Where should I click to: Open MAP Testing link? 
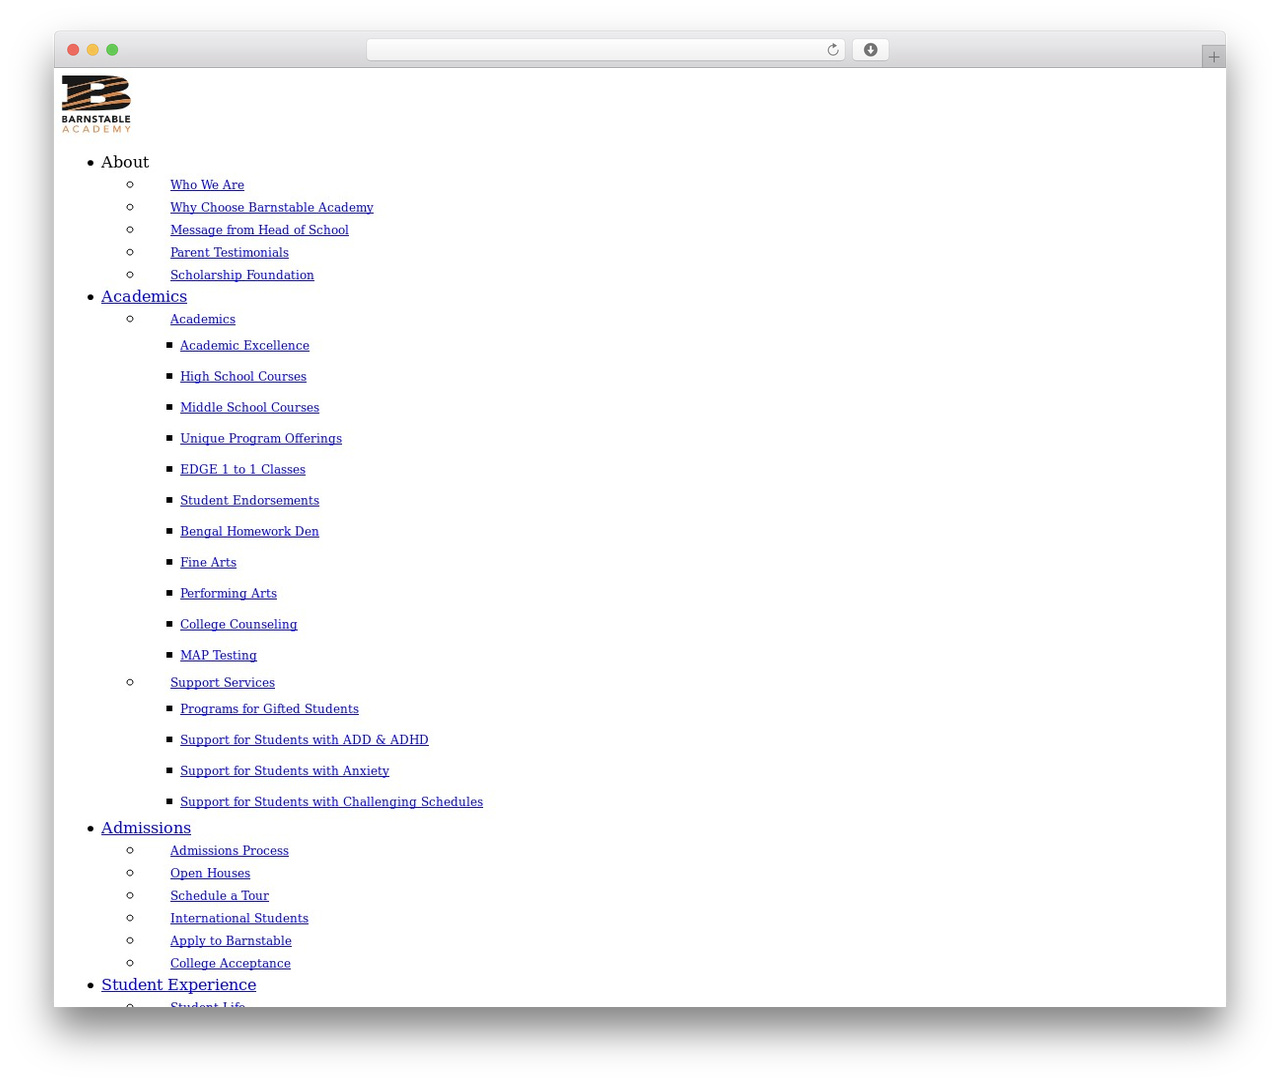click(218, 655)
